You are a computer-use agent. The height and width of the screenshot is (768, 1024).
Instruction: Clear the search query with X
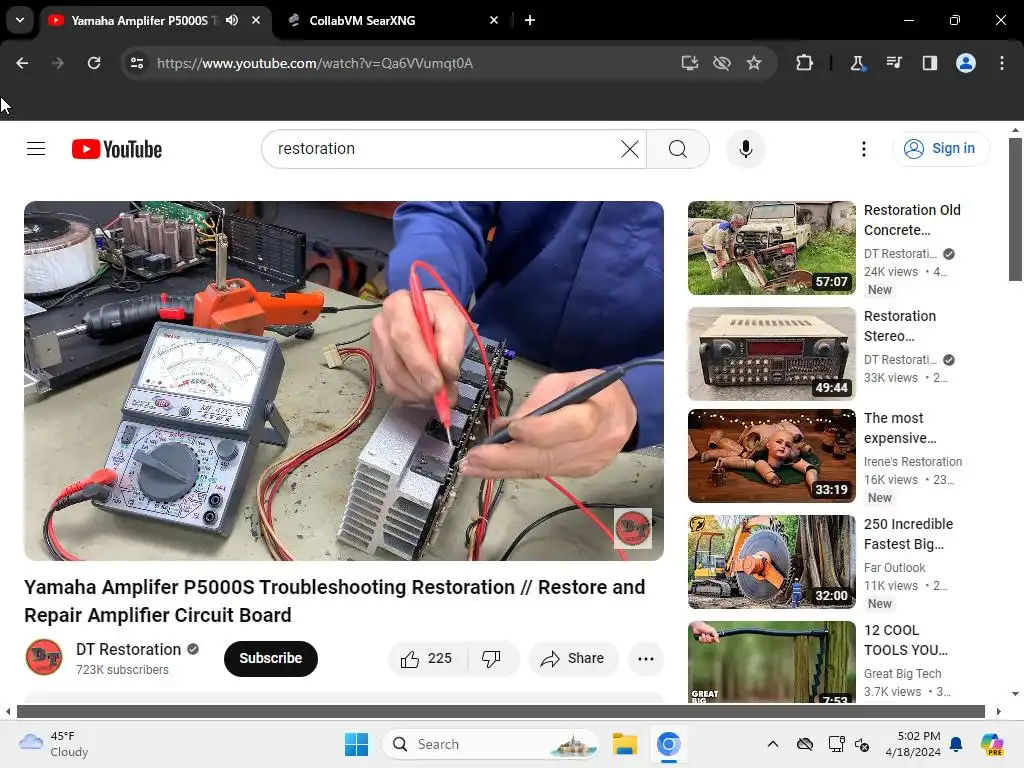pyautogui.click(x=630, y=149)
